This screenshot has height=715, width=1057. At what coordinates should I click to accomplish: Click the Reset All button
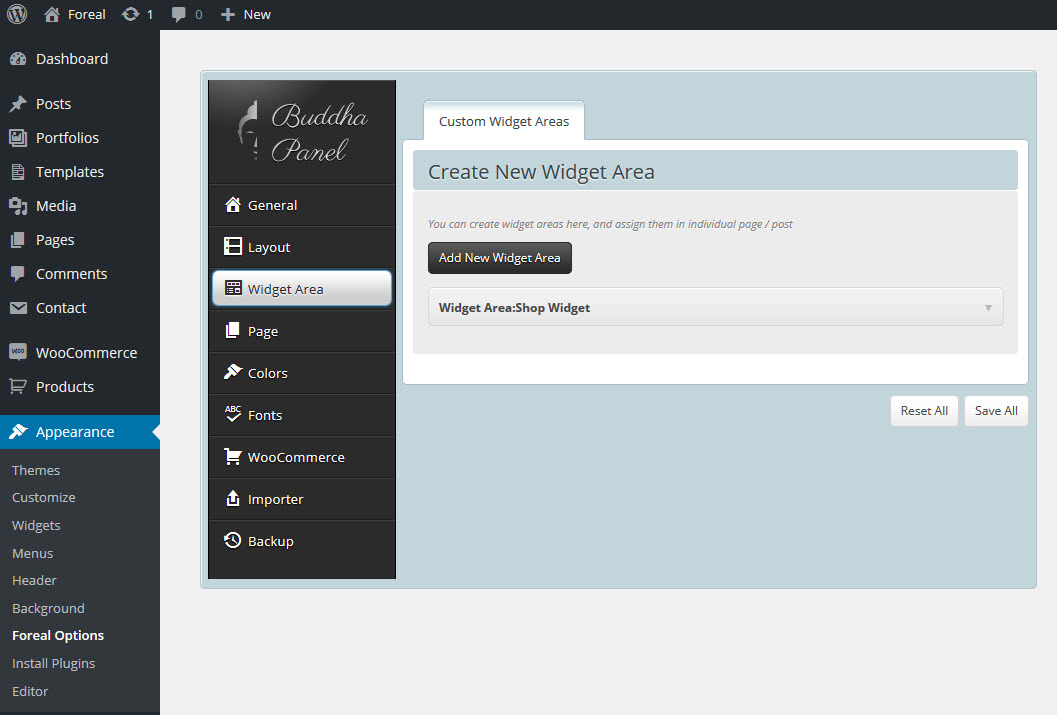(x=924, y=410)
